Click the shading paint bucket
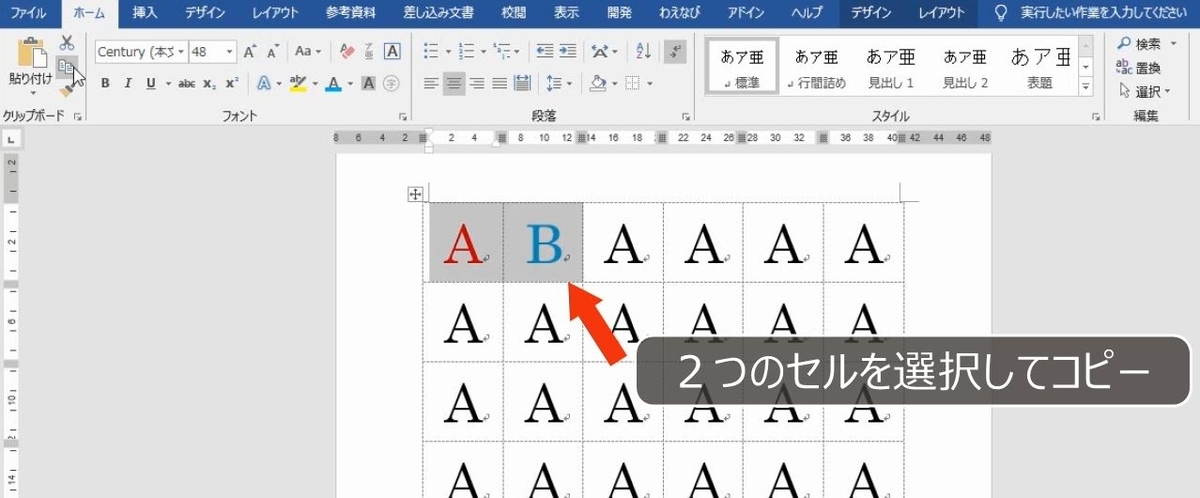 coord(597,84)
